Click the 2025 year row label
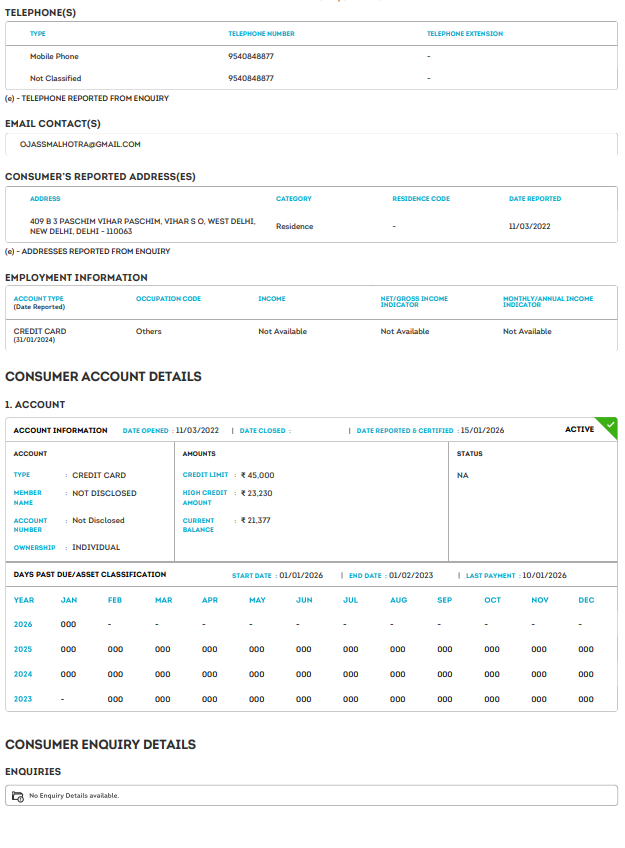Screen dimensions: 625x848 [23, 649]
